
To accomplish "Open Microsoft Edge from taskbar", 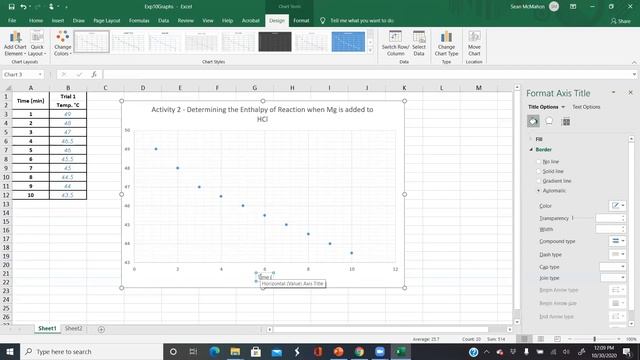I will coord(214,351).
